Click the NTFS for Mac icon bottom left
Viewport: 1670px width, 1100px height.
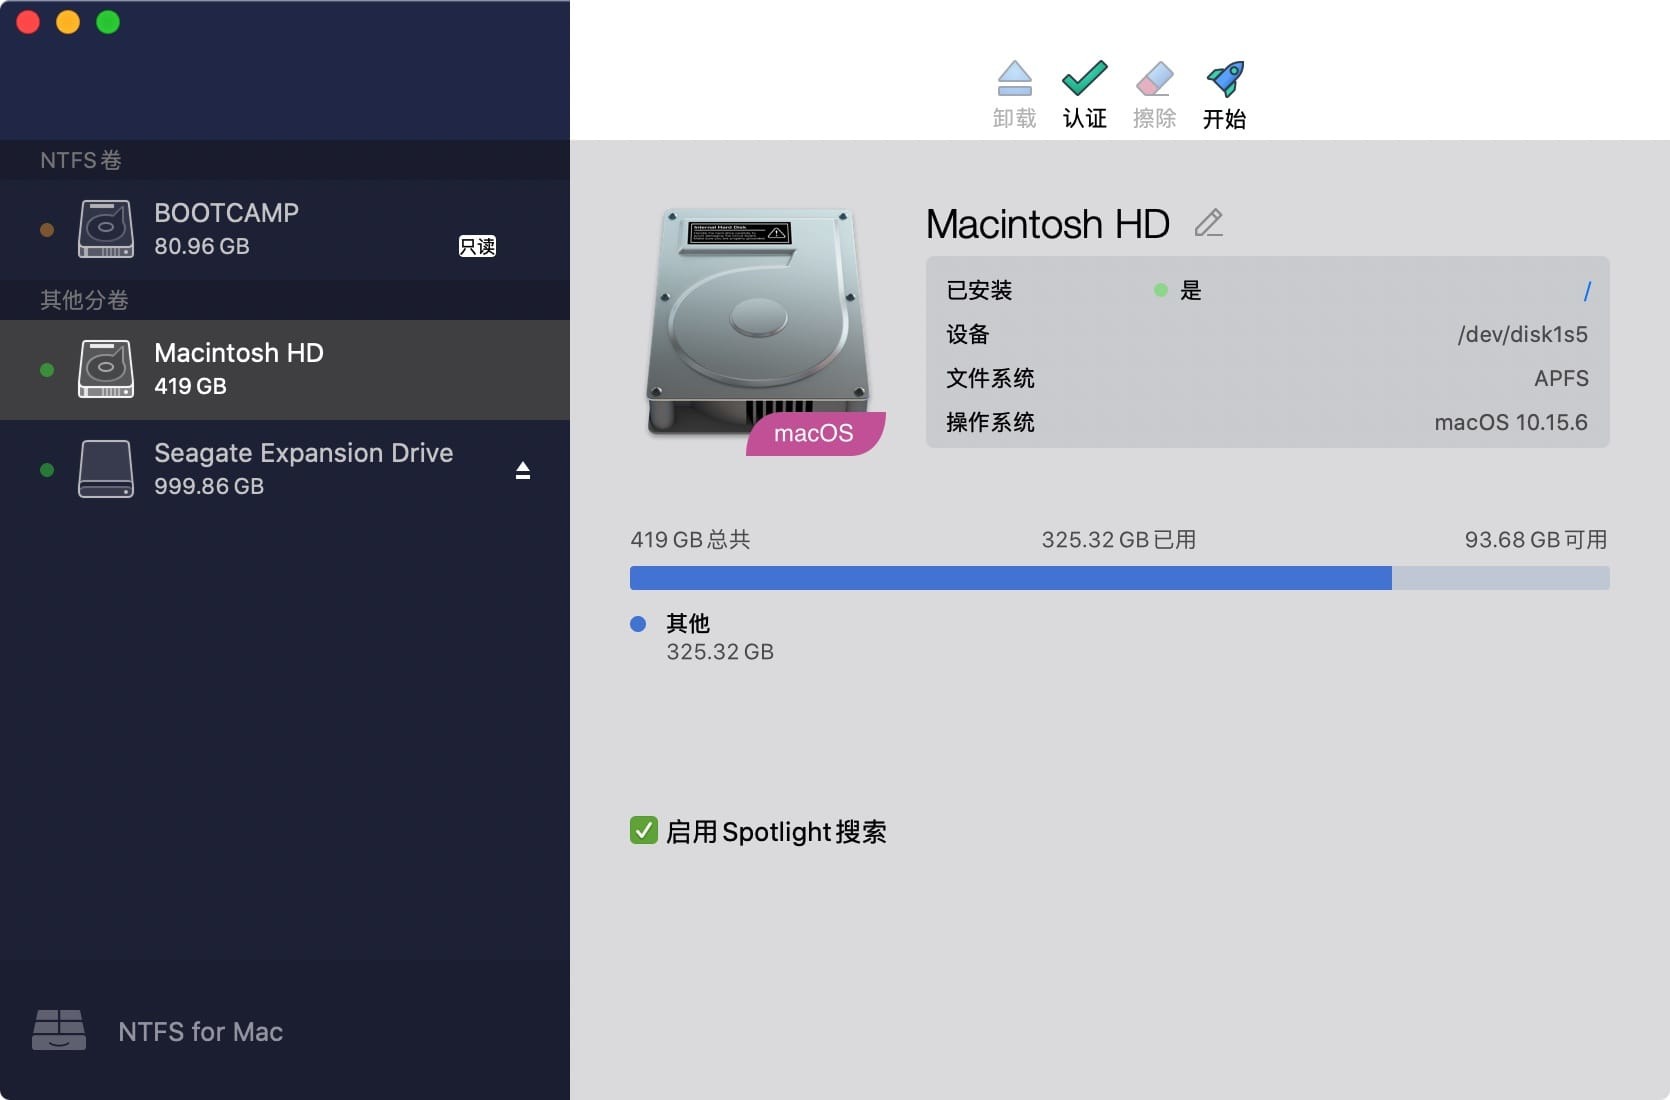59,1031
